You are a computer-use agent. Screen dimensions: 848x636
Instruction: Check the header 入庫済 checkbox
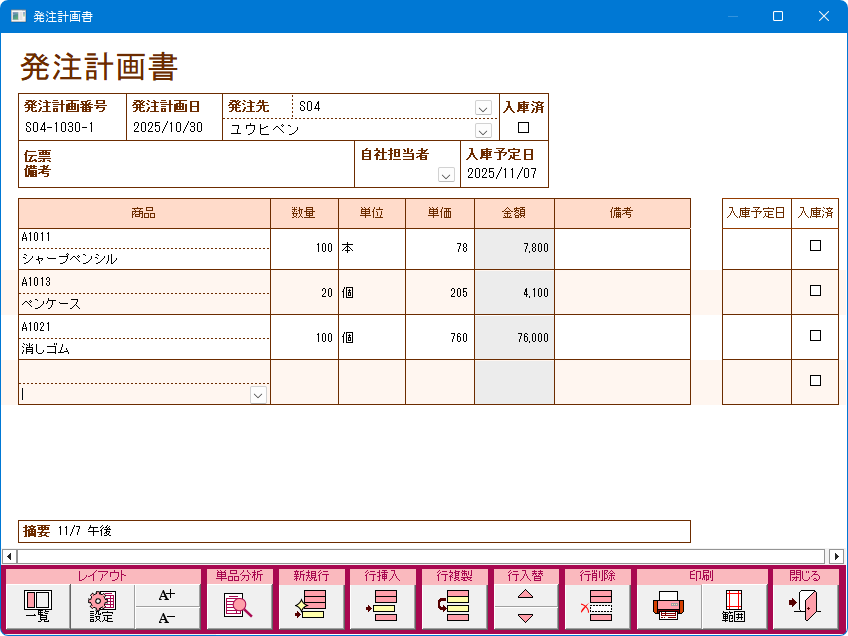(x=523, y=128)
